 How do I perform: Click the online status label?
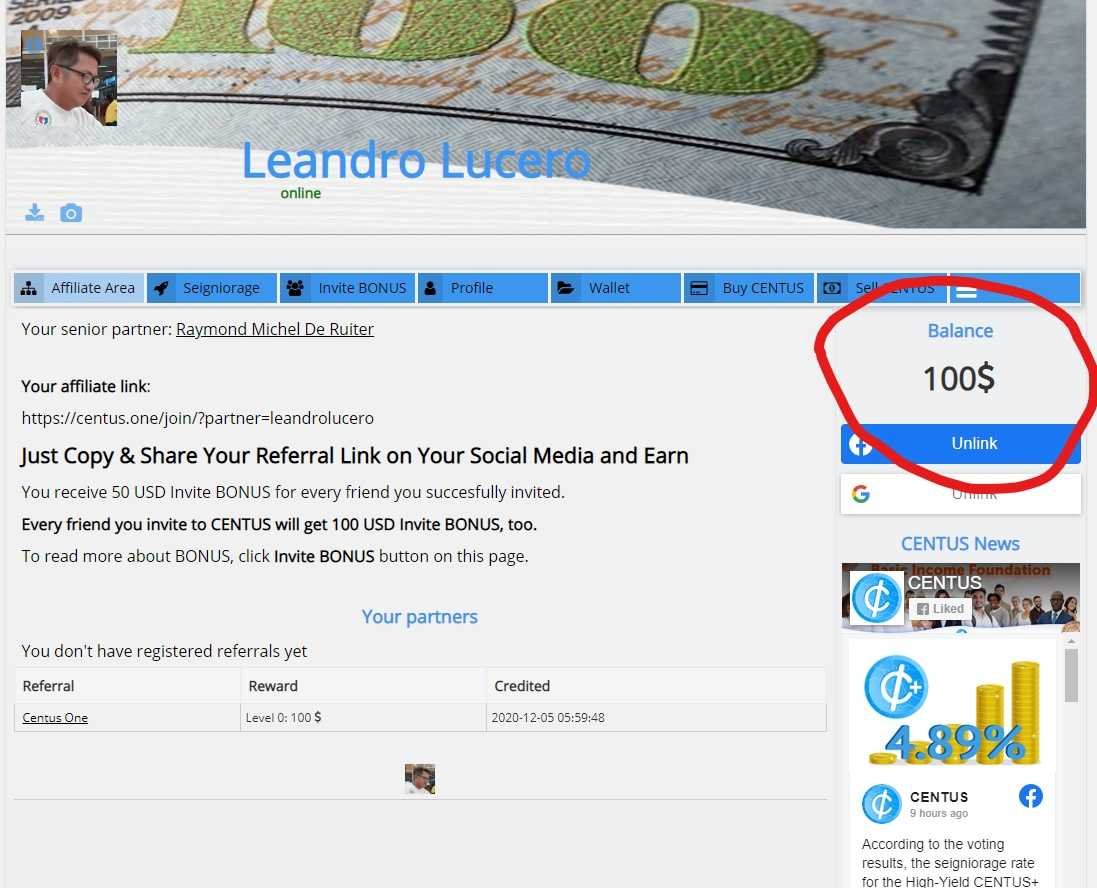pyautogui.click(x=301, y=193)
